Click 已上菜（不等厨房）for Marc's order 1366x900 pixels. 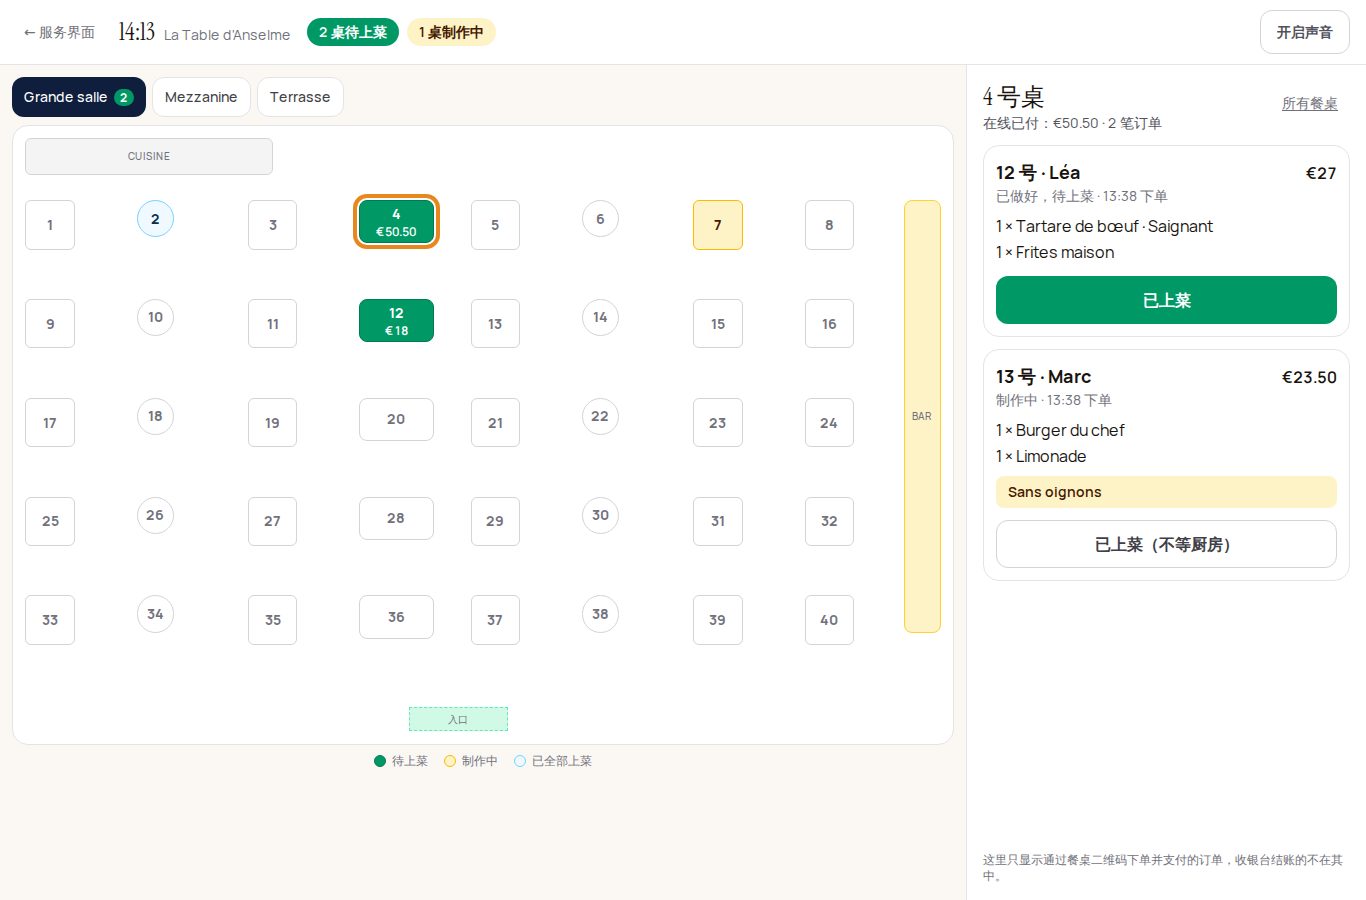1166,544
